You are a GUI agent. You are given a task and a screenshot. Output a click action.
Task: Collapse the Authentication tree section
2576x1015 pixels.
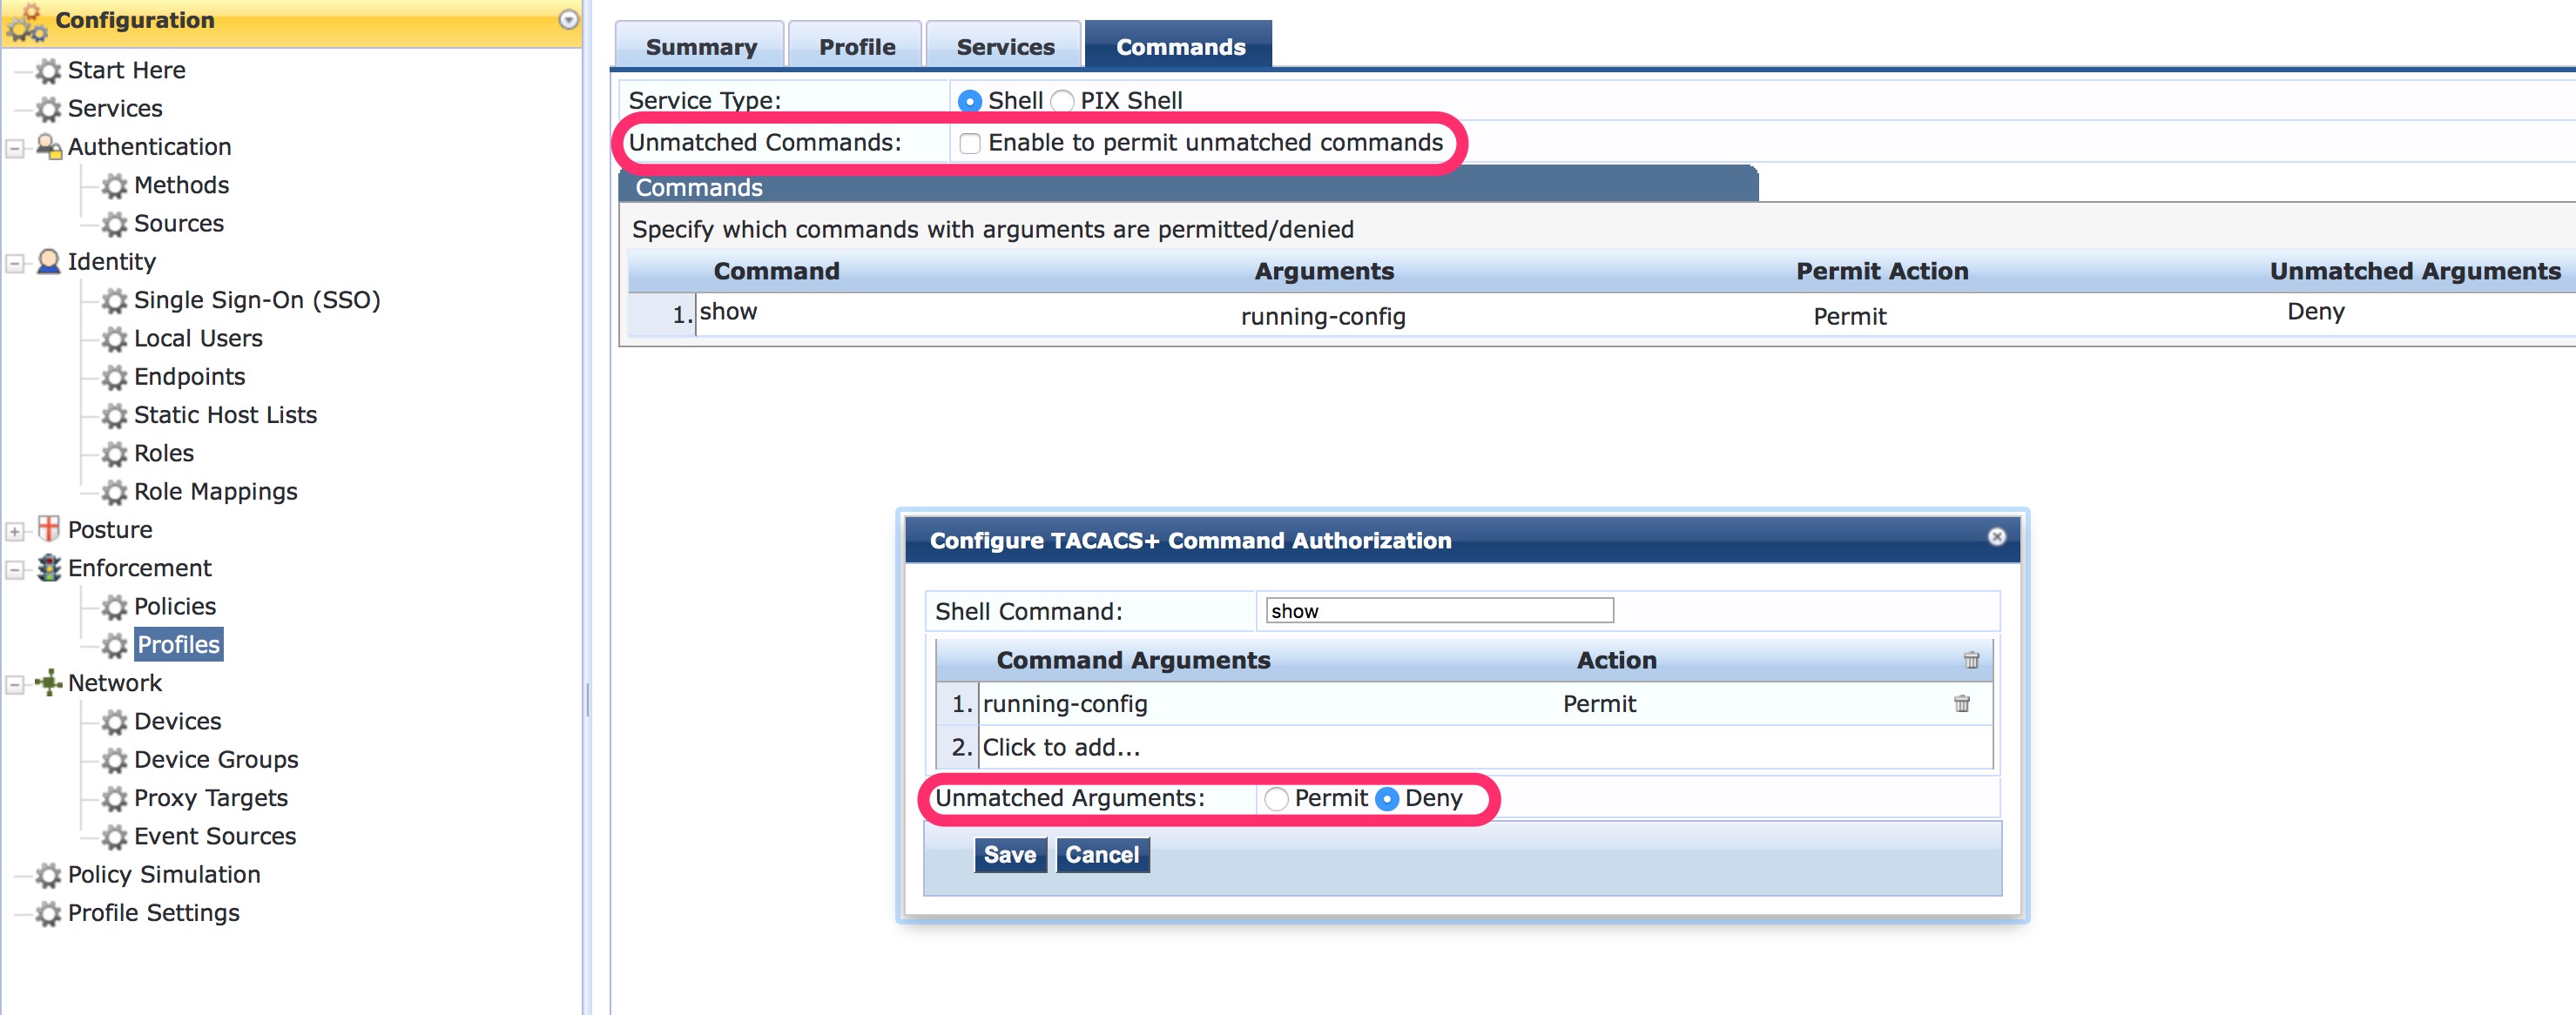point(14,146)
